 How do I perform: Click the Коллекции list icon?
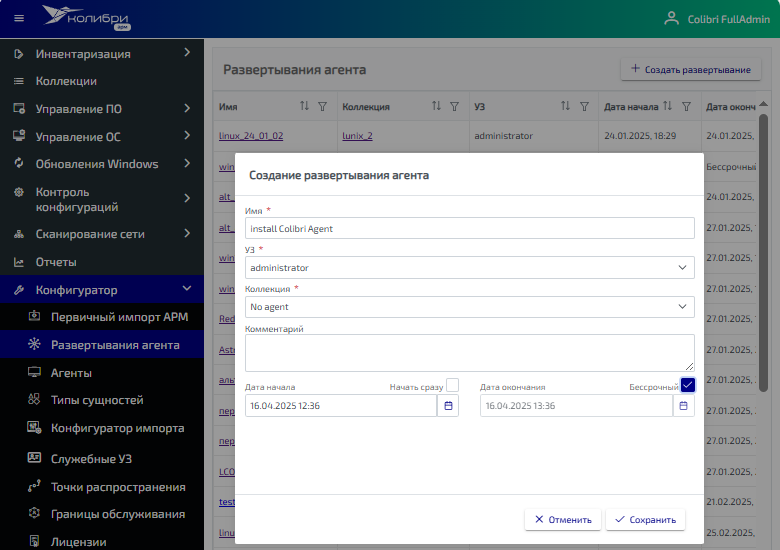pyautogui.click(x=18, y=81)
